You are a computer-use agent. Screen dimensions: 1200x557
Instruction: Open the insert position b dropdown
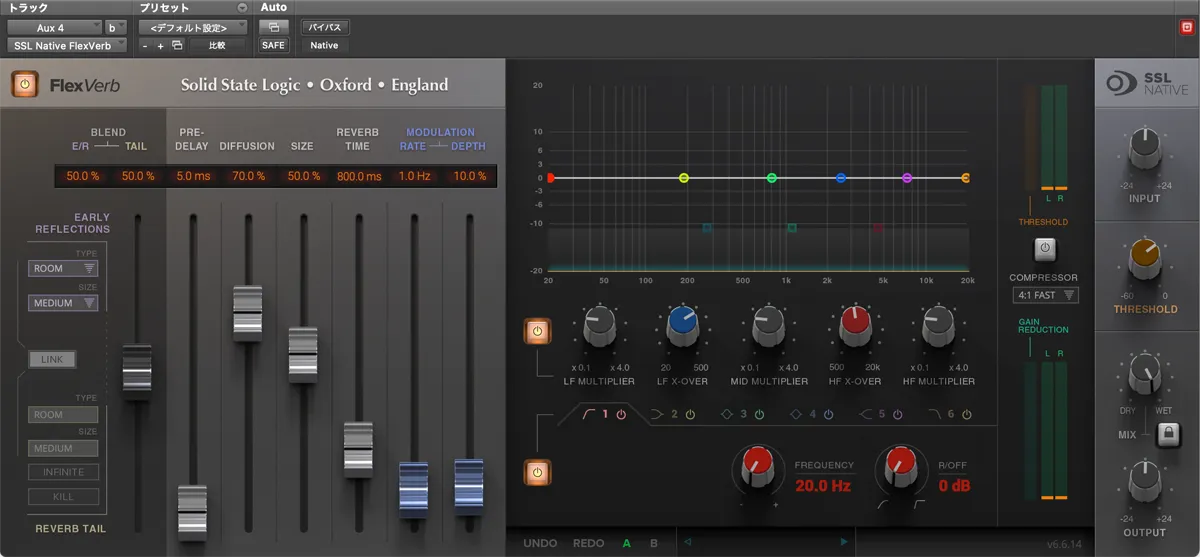[x=116, y=27]
